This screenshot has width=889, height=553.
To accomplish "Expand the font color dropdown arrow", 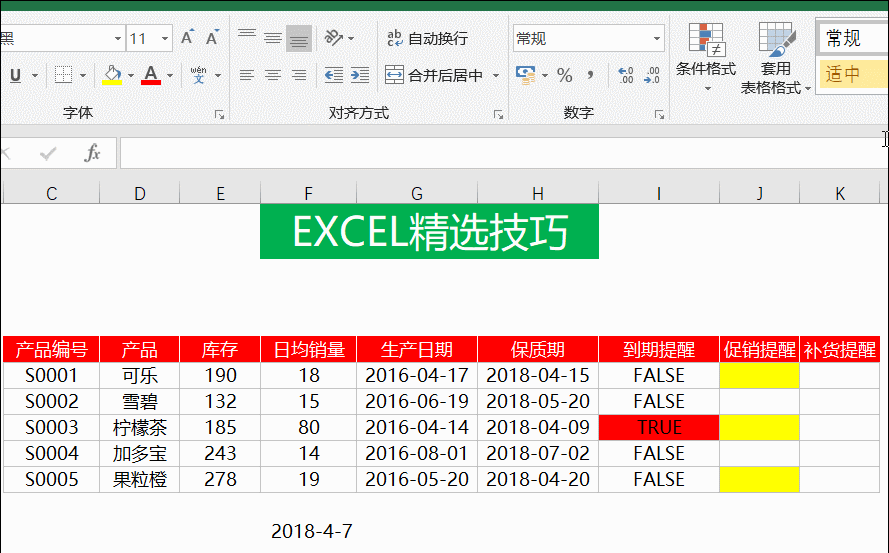I will pos(170,75).
